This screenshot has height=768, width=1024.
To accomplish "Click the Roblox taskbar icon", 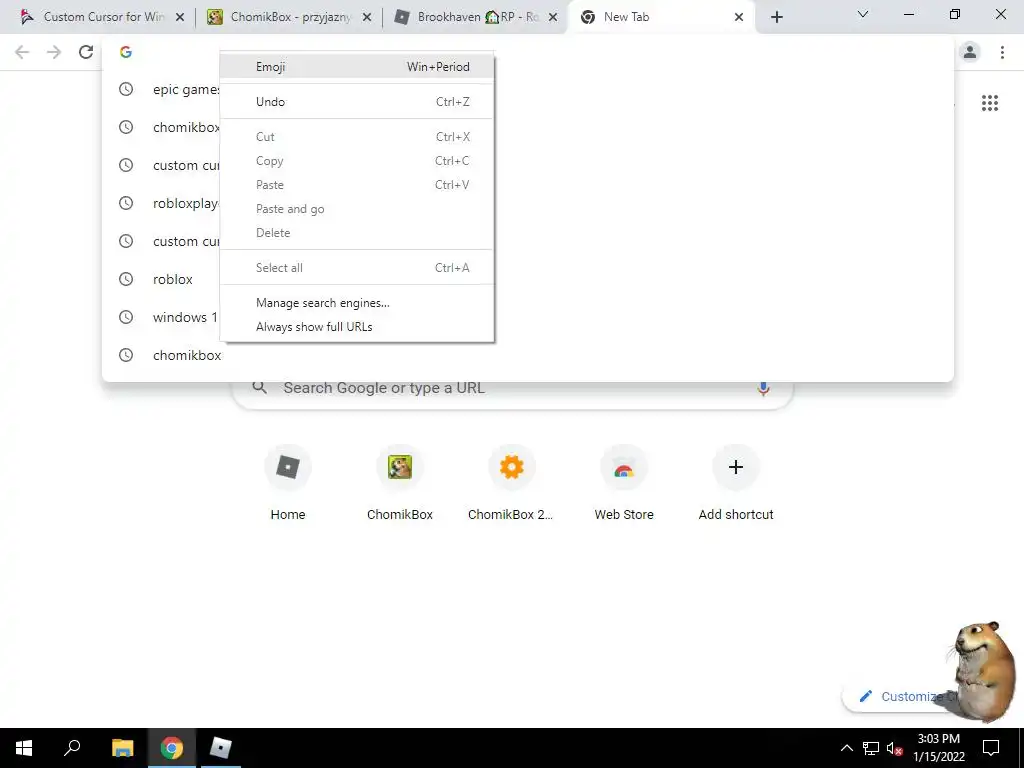I will tap(221, 748).
